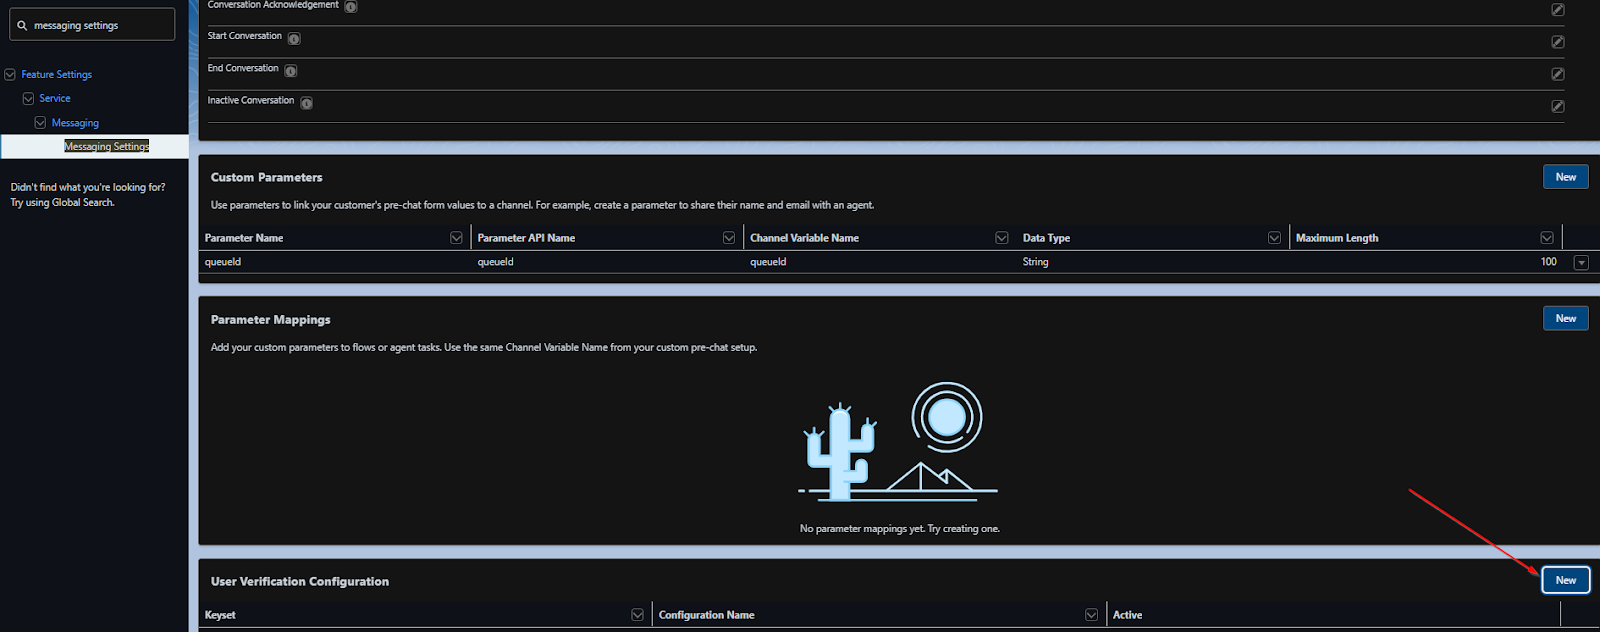This screenshot has height=632, width=1600.
Task: Collapse the Messaging tree node
Action: click(40, 123)
